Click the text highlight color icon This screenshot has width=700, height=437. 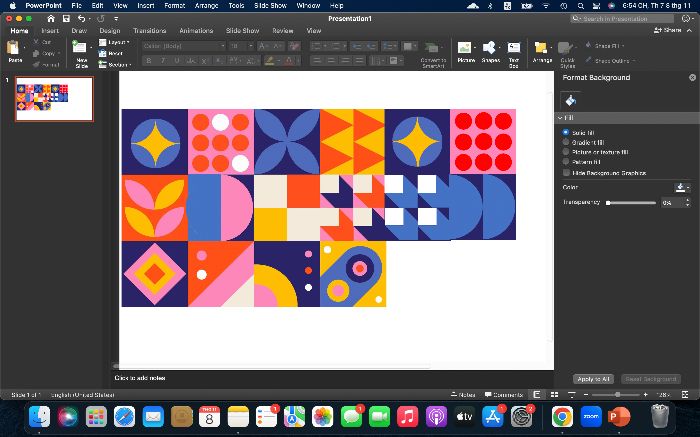tap(269, 61)
